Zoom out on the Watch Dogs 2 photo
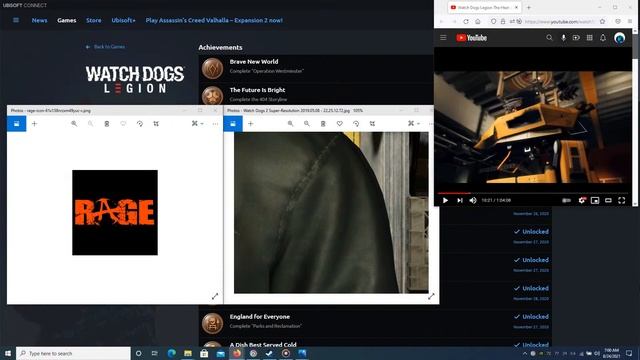 [x=307, y=124]
